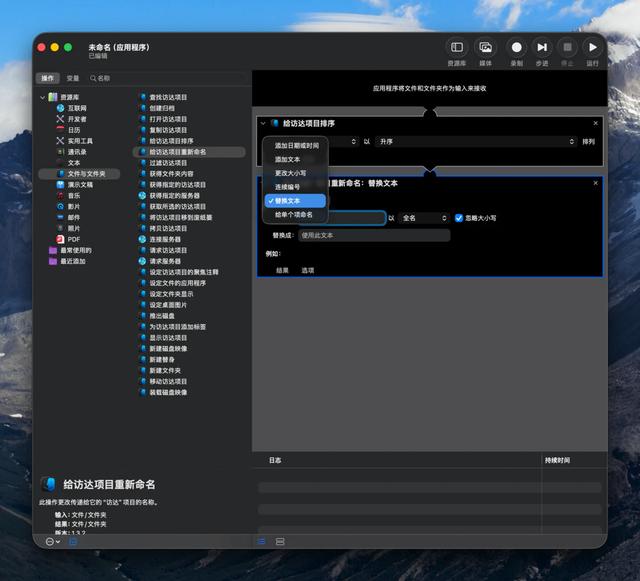Click the 持续时间 column header
This screenshot has height=581, width=640.
tap(557, 461)
